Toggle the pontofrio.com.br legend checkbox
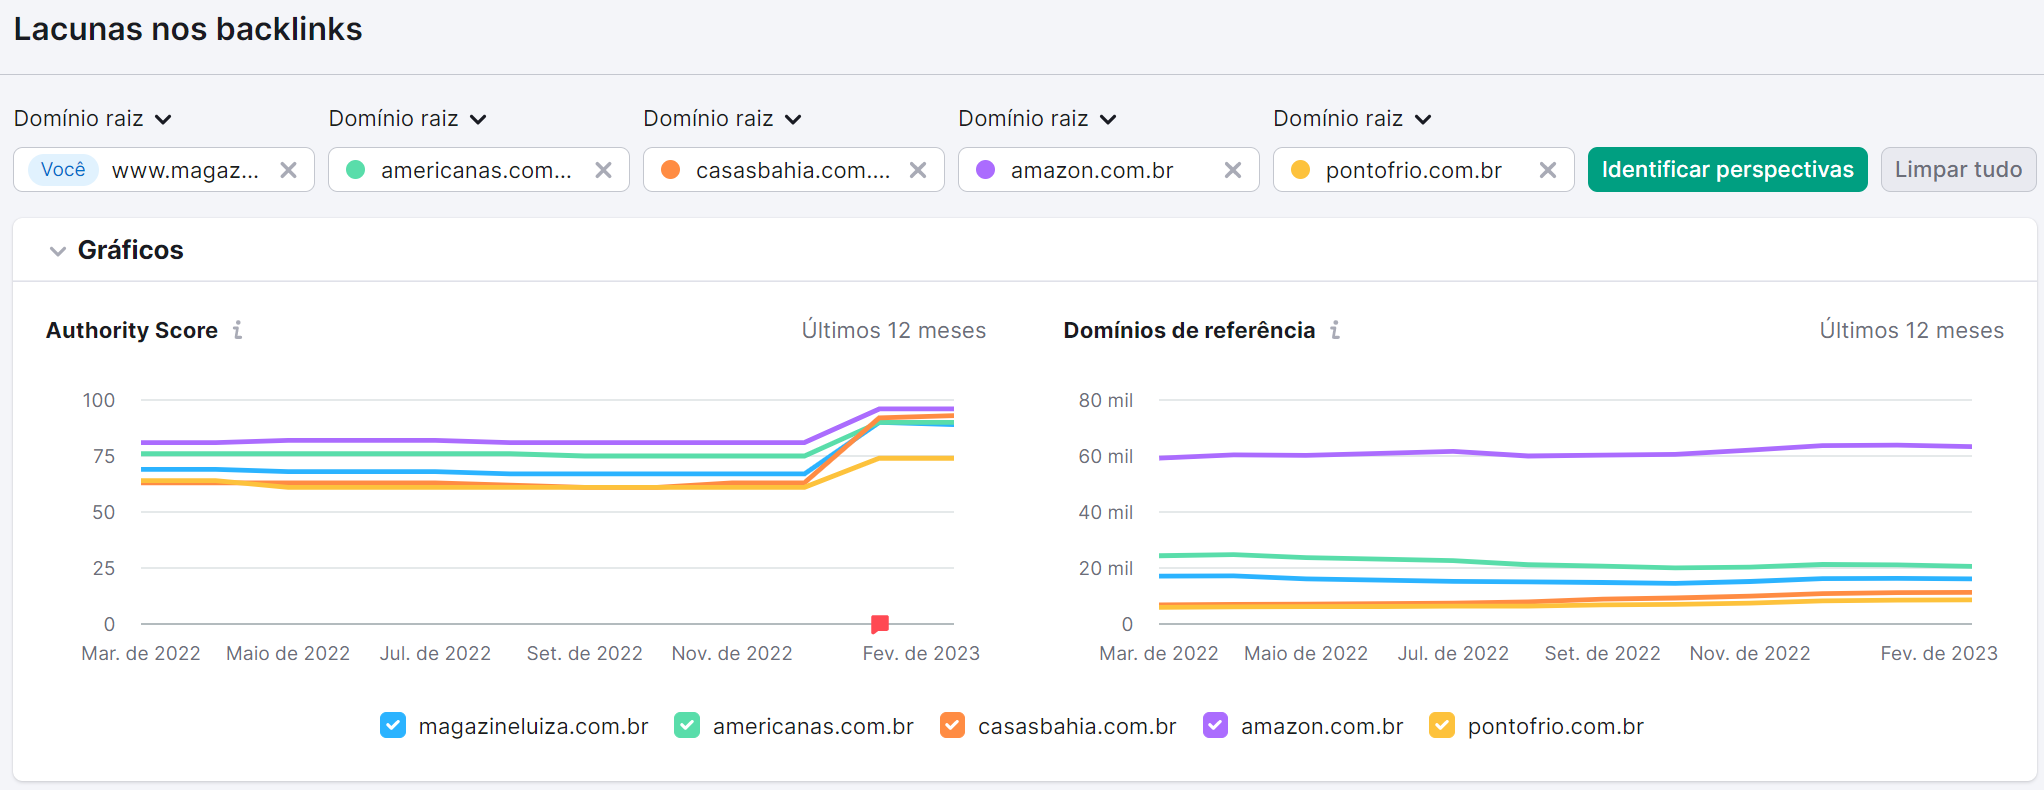2044x790 pixels. 1441,725
